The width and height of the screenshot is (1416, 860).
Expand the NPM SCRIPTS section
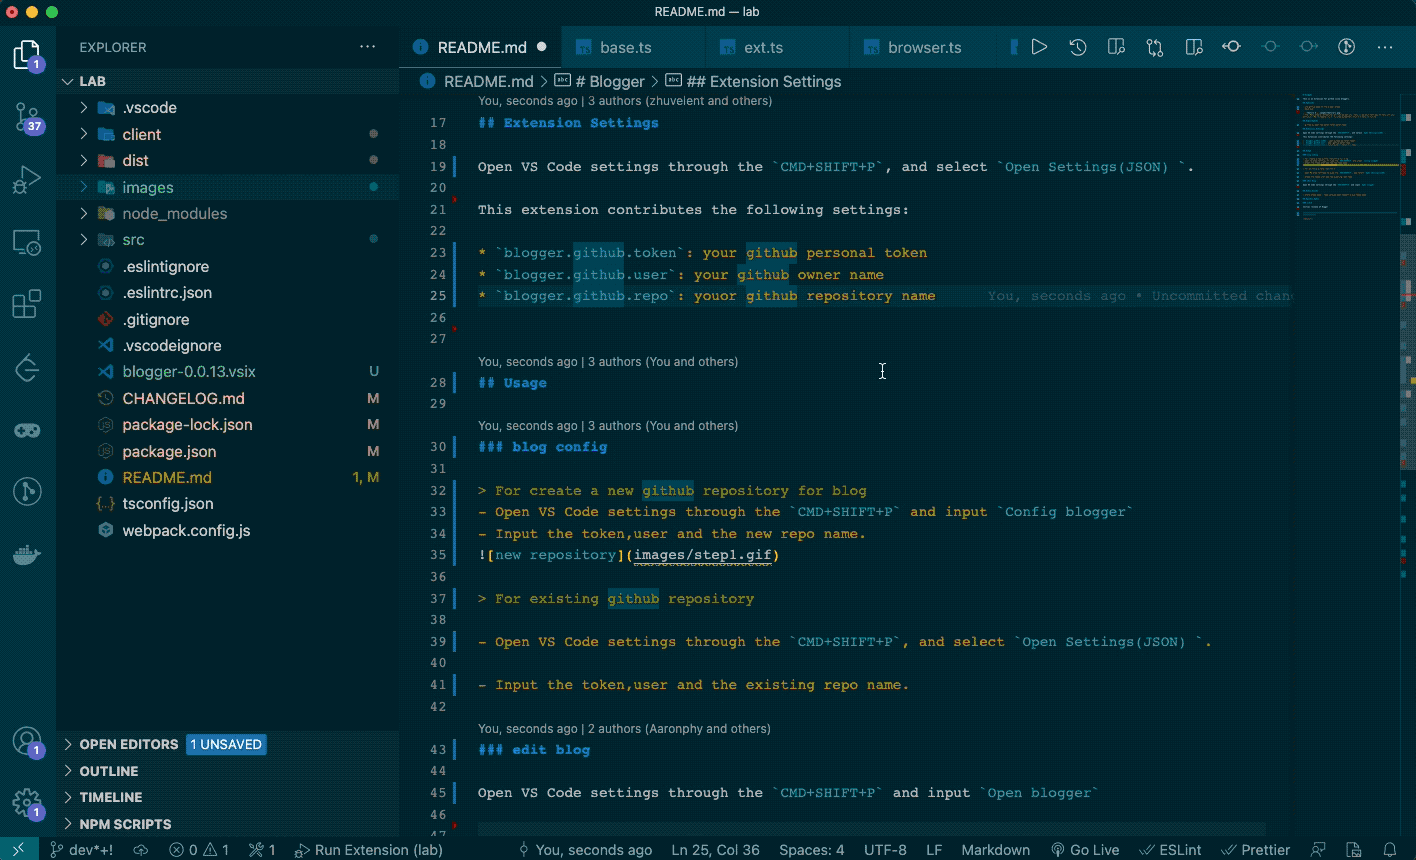(228, 824)
